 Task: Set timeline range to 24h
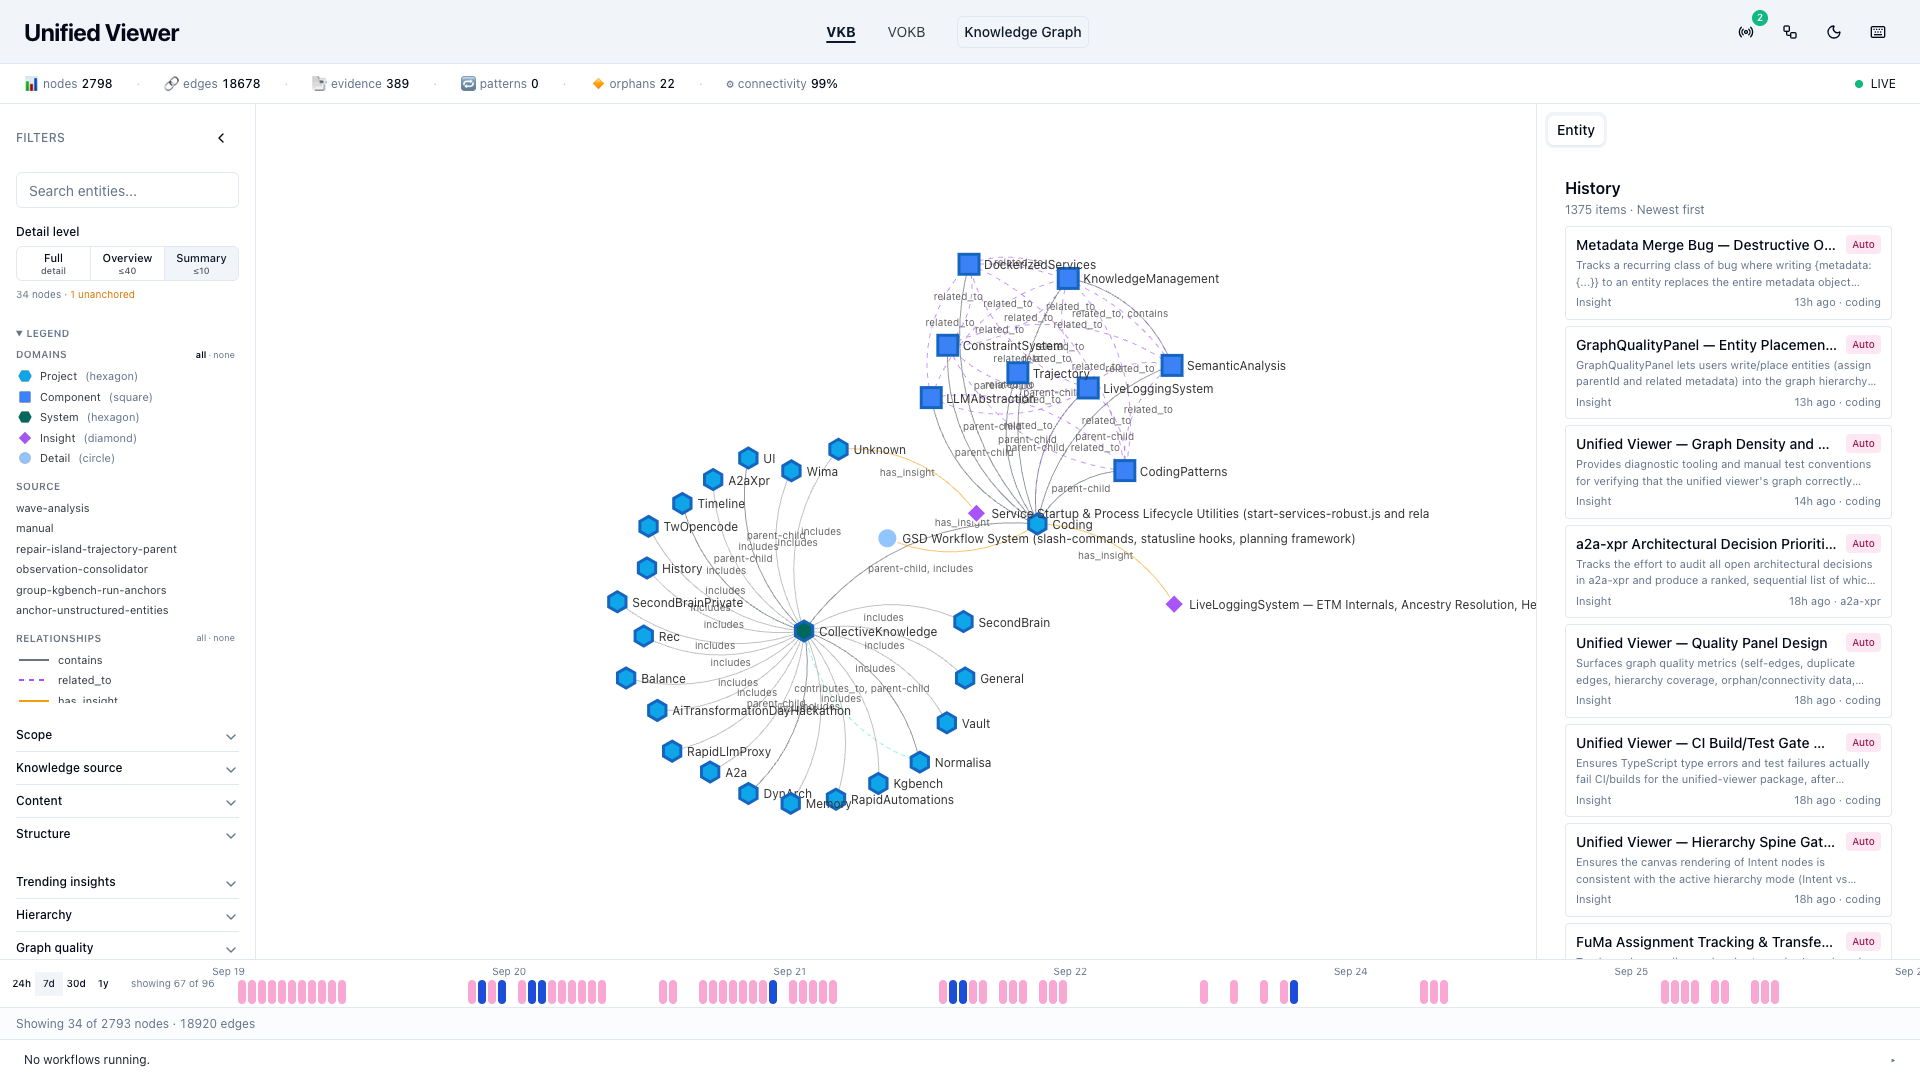pos(21,984)
